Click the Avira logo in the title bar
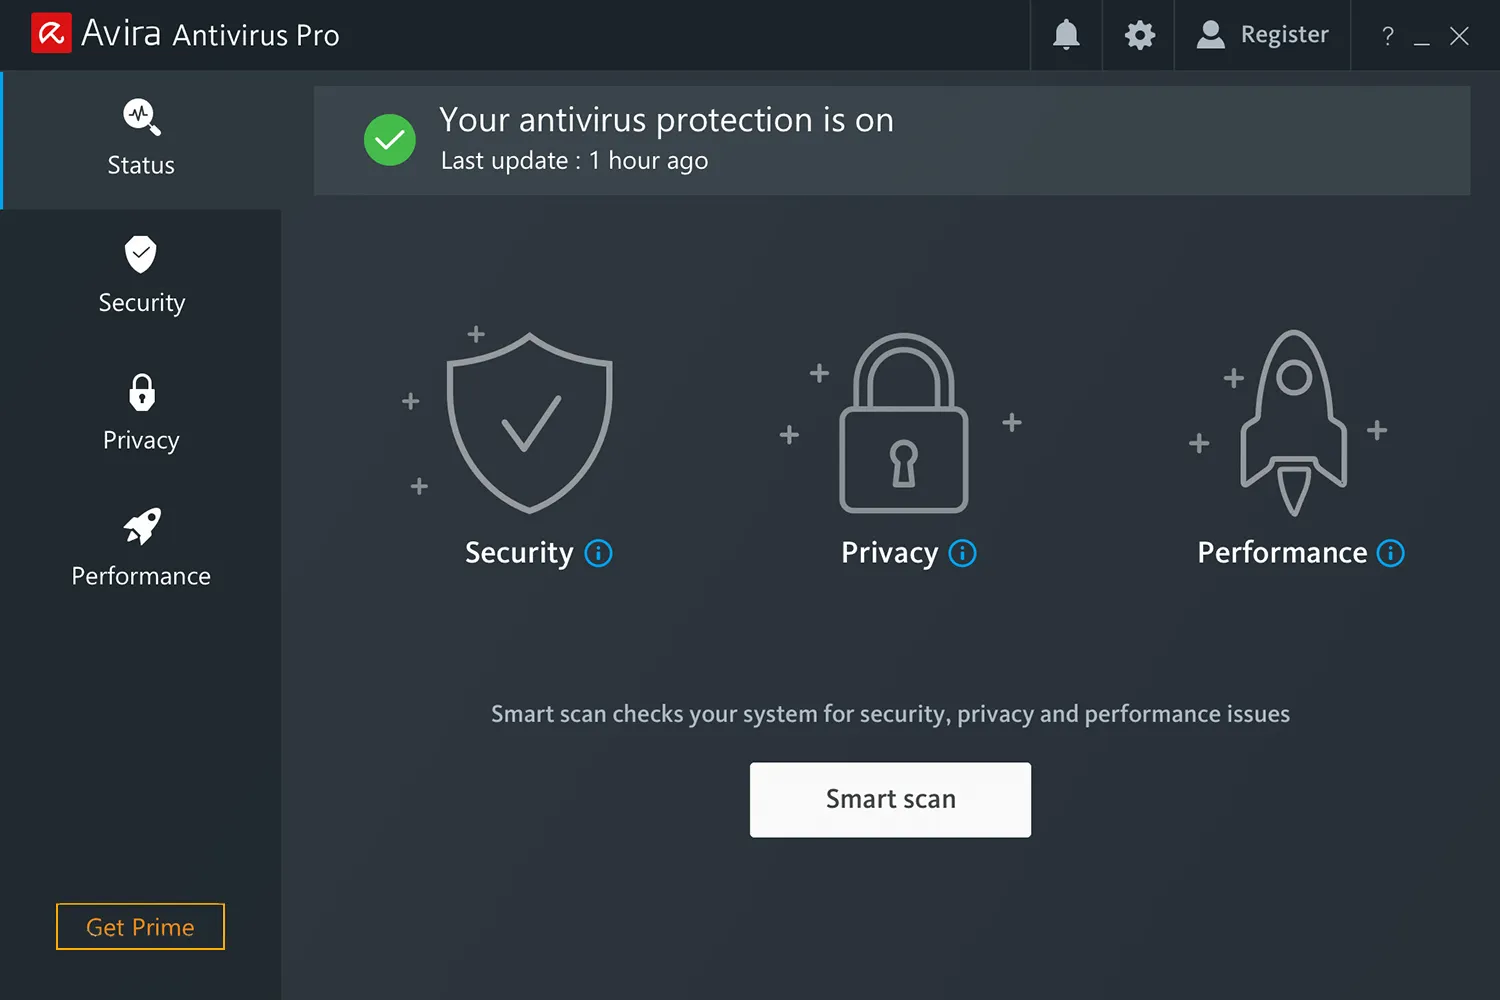Viewport: 1500px width, 1000px height. tap(51, 33)
